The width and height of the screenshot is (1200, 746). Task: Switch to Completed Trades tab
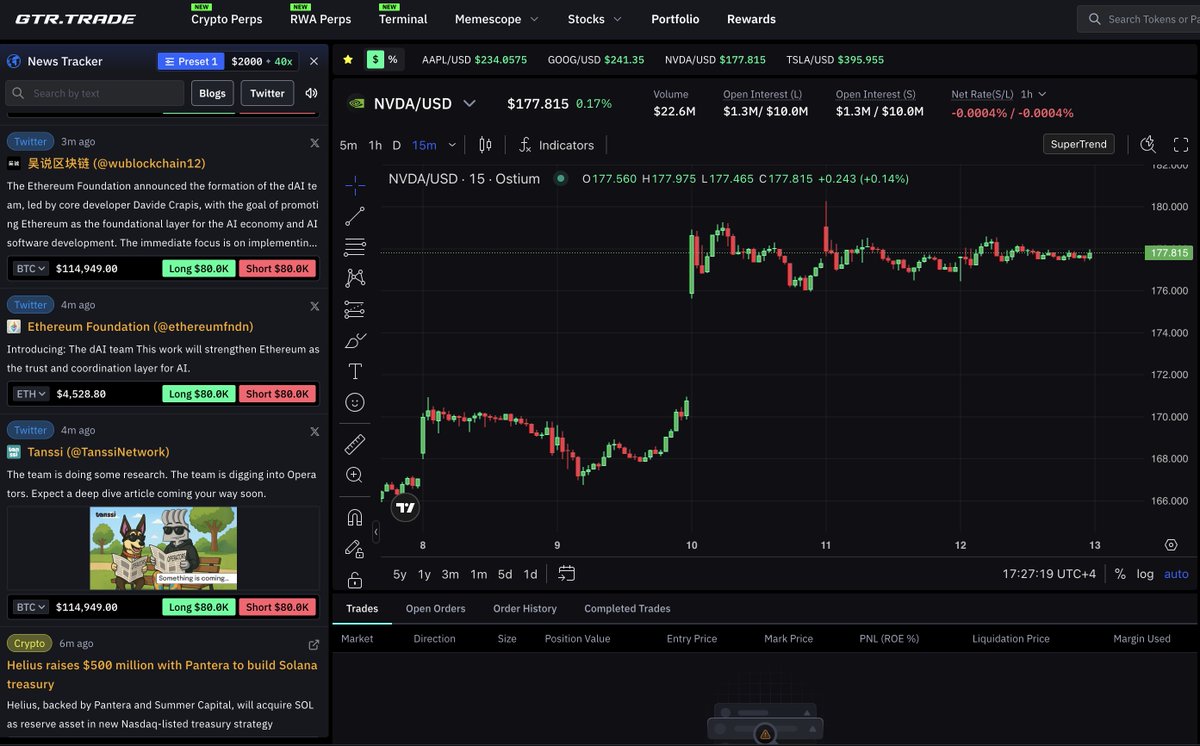tap(627, 608)
